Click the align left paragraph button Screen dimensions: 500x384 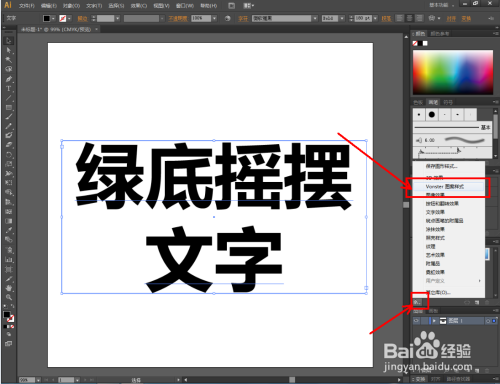pyautogui.click(x=400, y=18)
